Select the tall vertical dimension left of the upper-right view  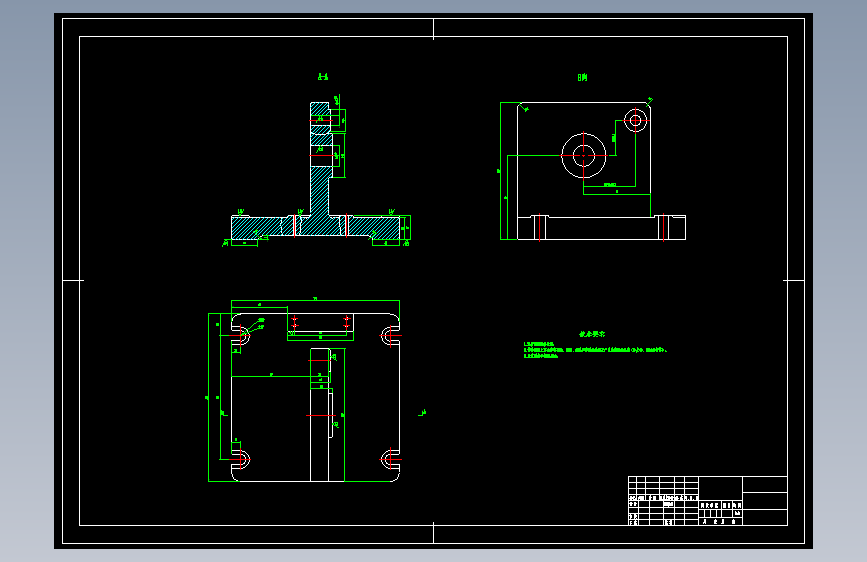[500, 171]
